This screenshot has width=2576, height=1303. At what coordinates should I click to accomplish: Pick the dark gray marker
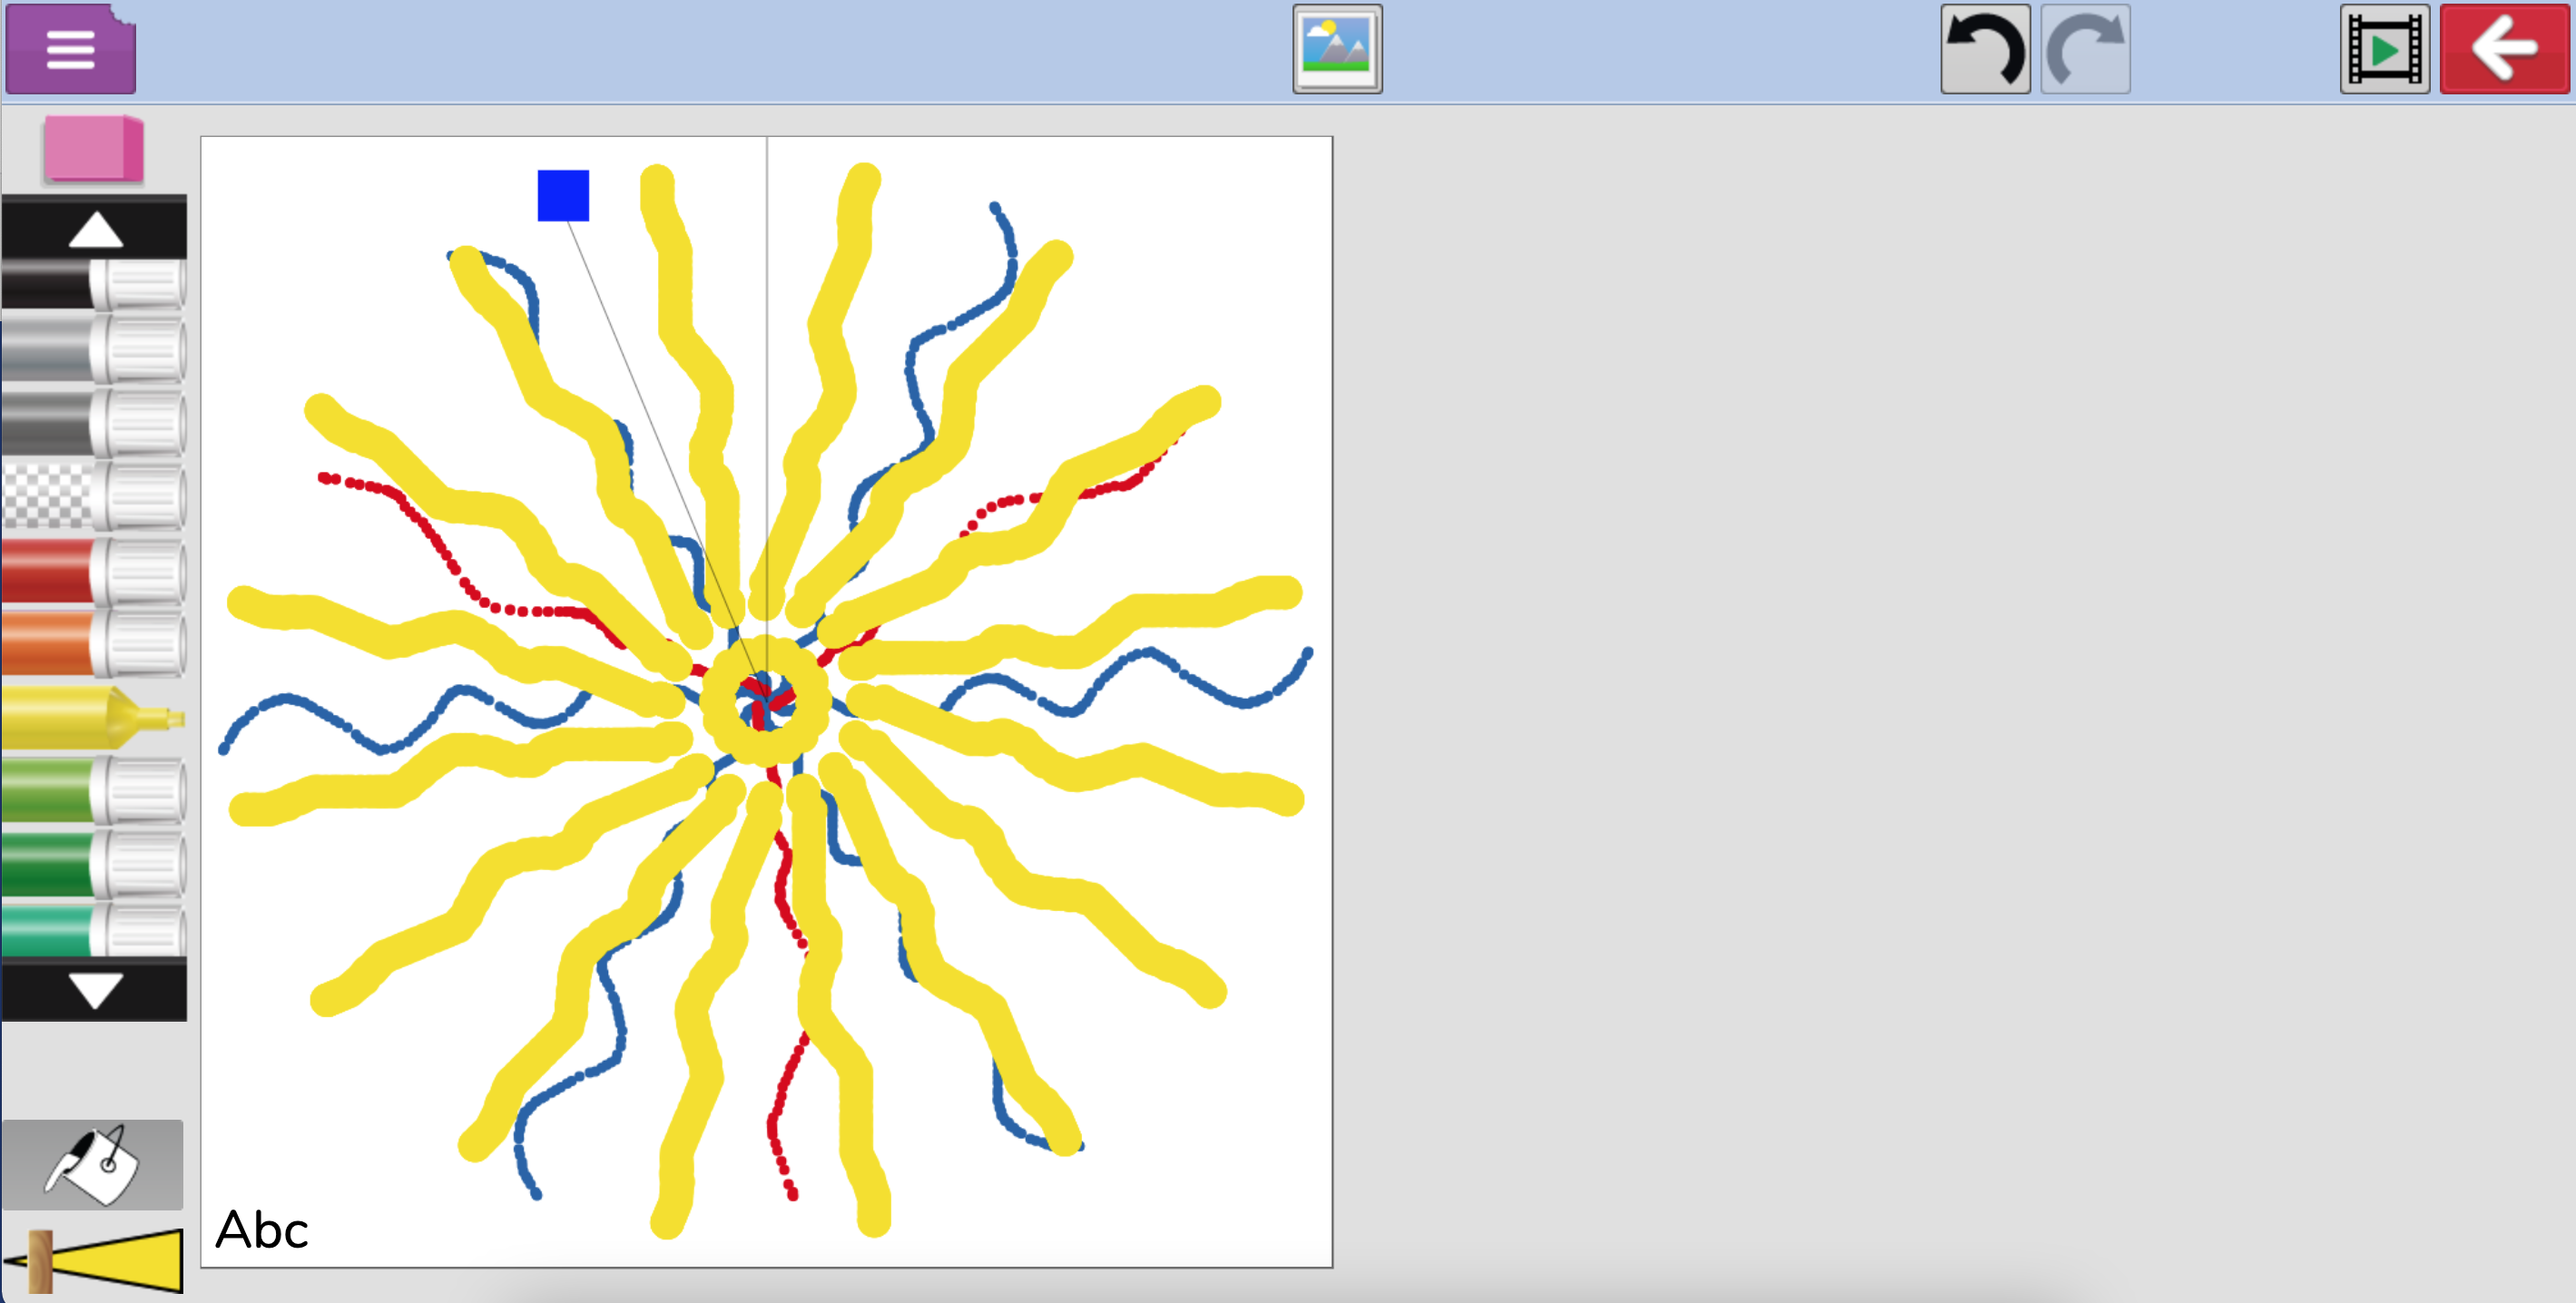pyautogui.click(x=94, y=423)
